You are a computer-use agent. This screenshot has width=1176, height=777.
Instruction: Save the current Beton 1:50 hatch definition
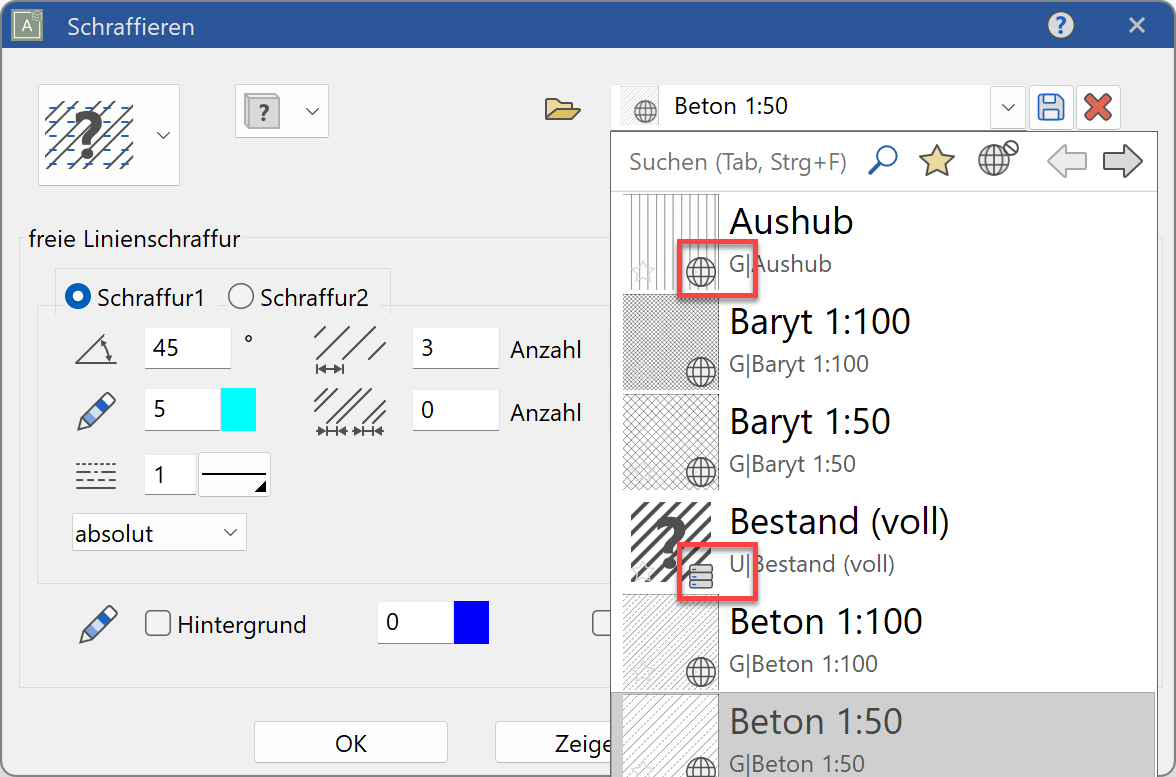click(1051, 107)
